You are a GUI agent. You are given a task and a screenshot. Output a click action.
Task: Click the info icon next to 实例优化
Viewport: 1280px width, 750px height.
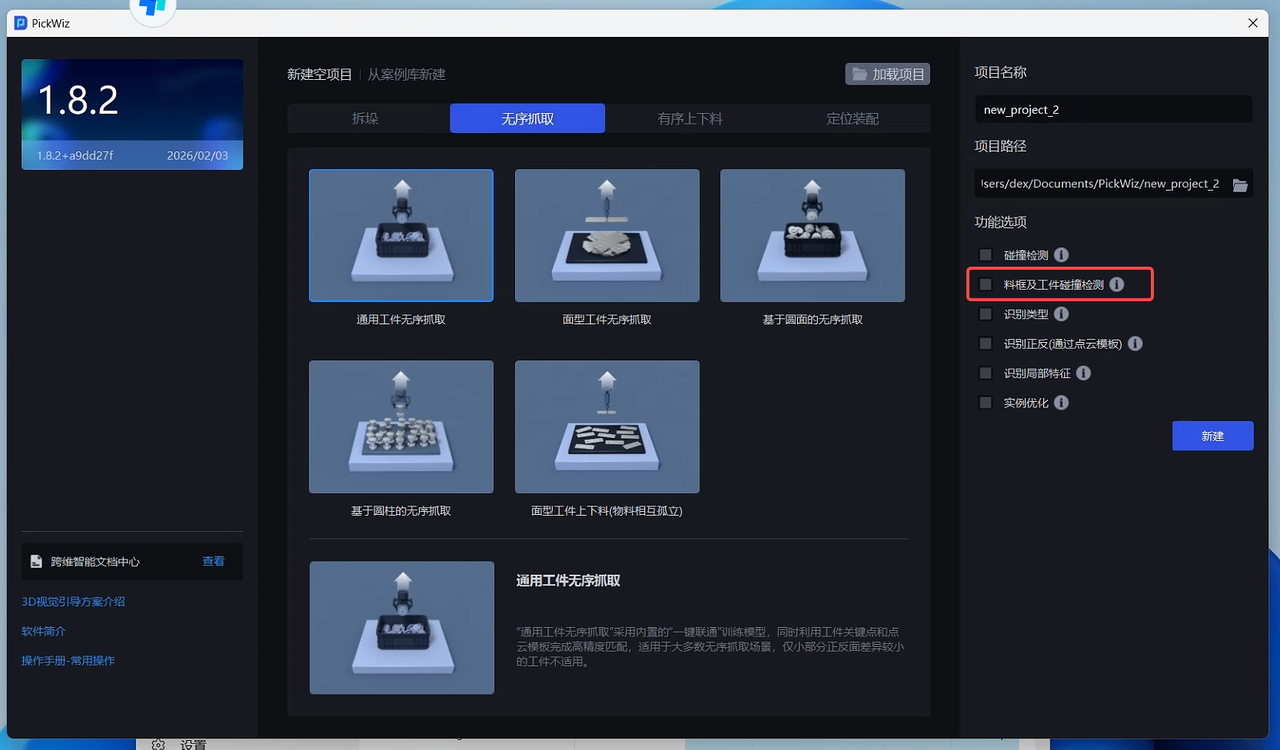coord(1062,402)
